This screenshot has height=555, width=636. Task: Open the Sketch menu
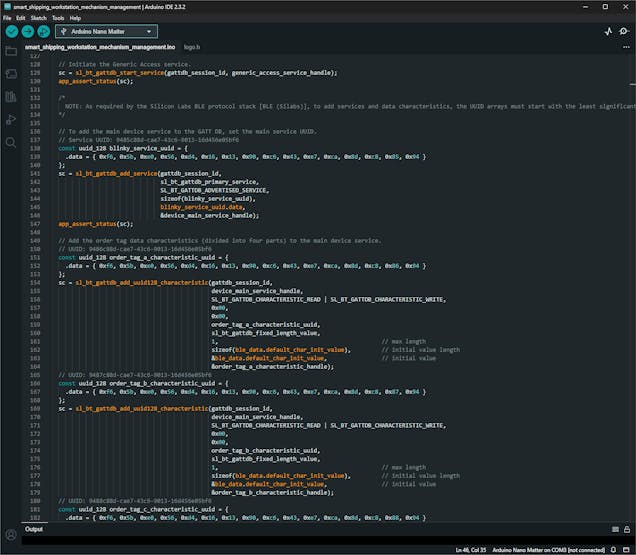tap(39, 18)
